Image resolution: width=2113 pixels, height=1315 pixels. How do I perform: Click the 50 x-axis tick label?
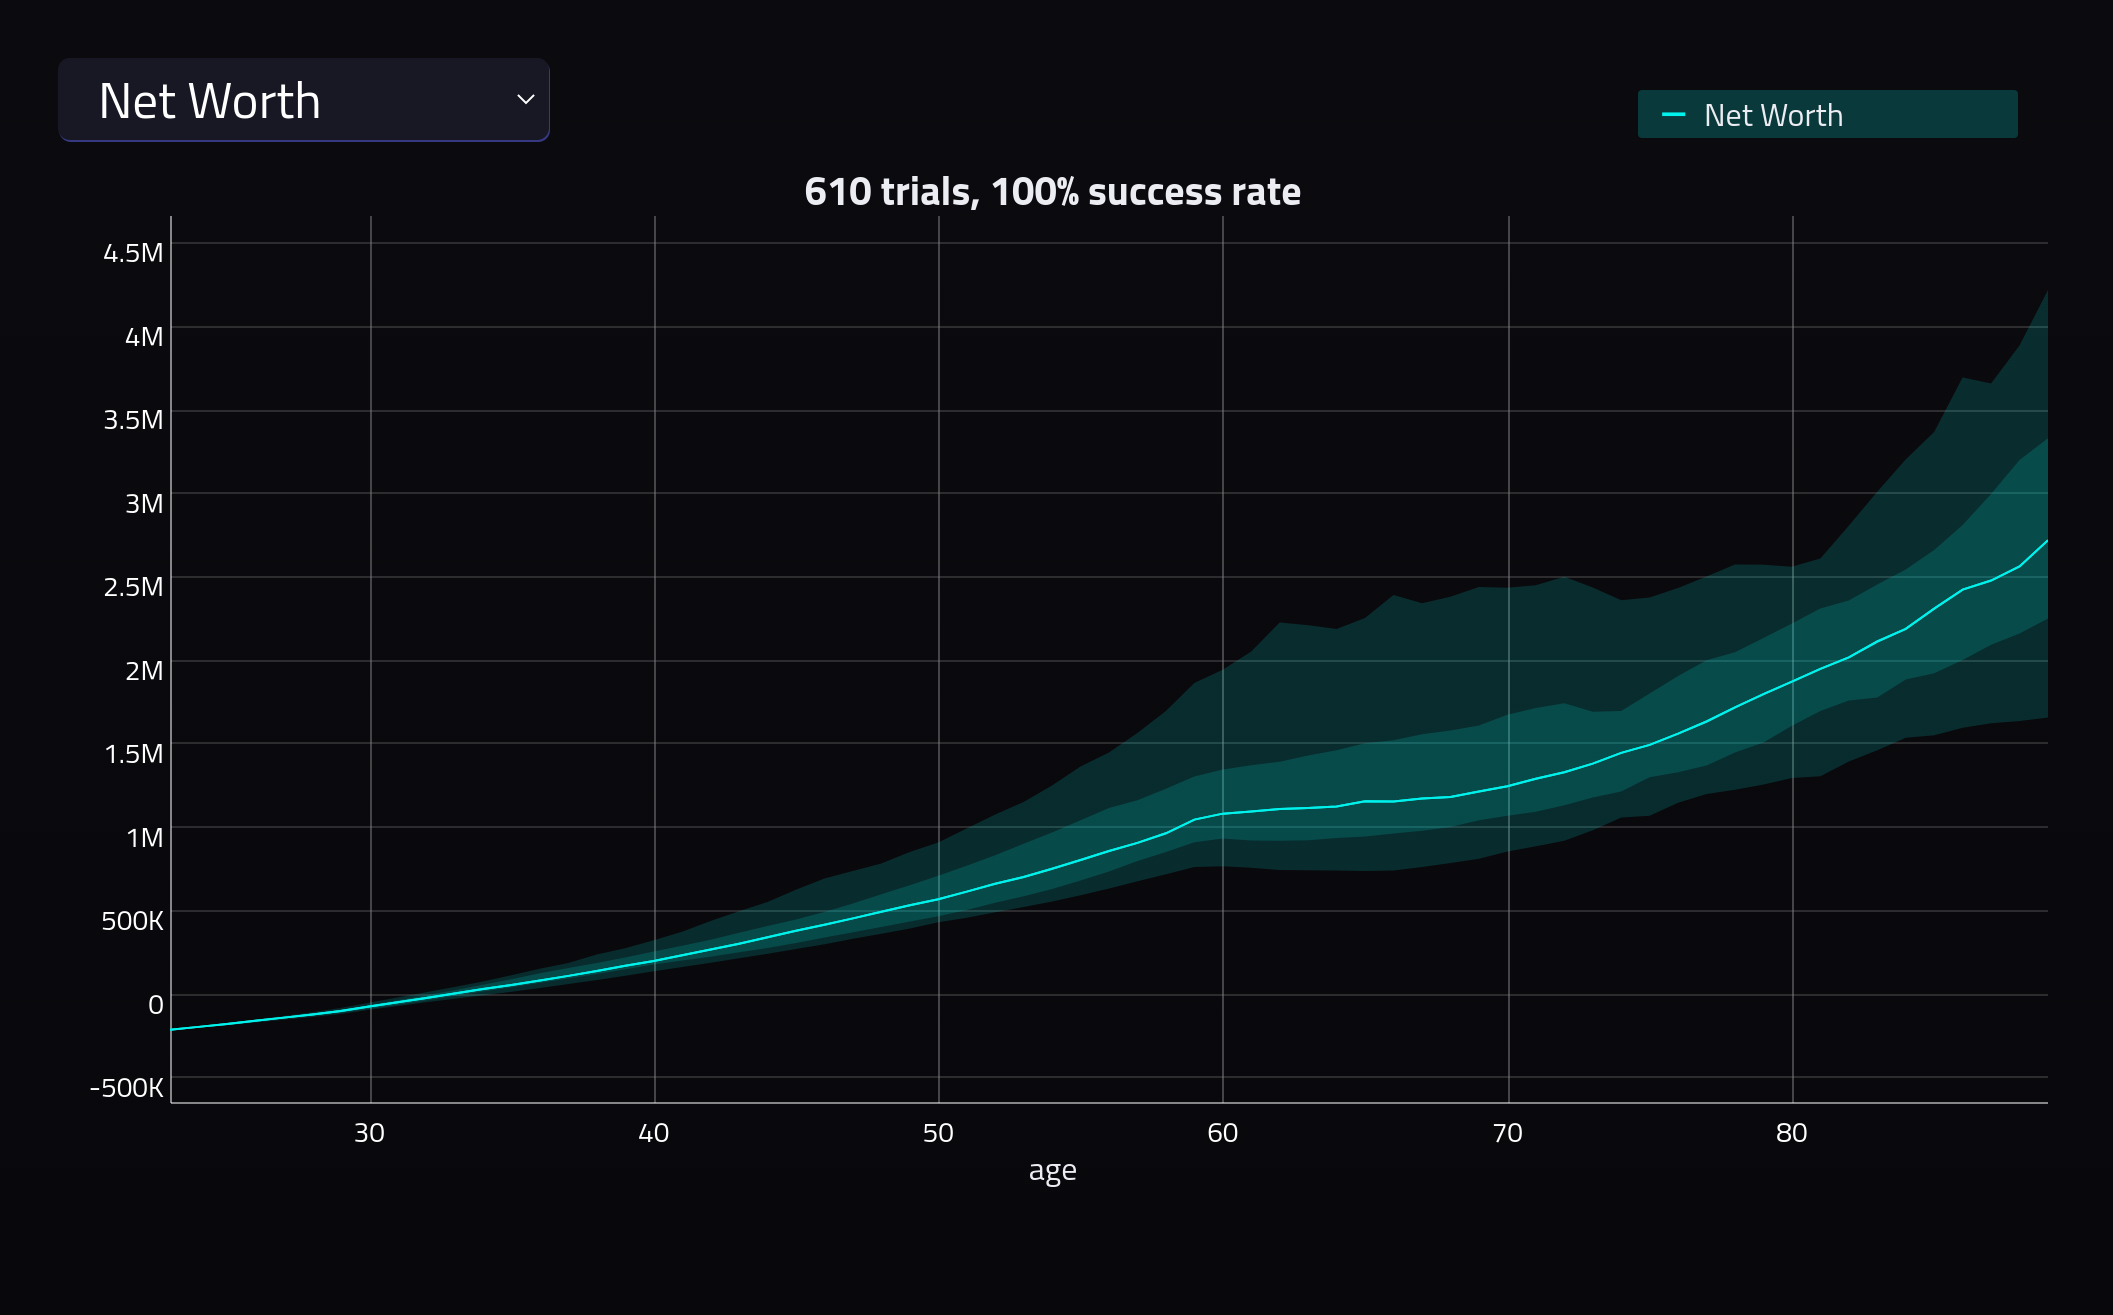pos(938,1133)
